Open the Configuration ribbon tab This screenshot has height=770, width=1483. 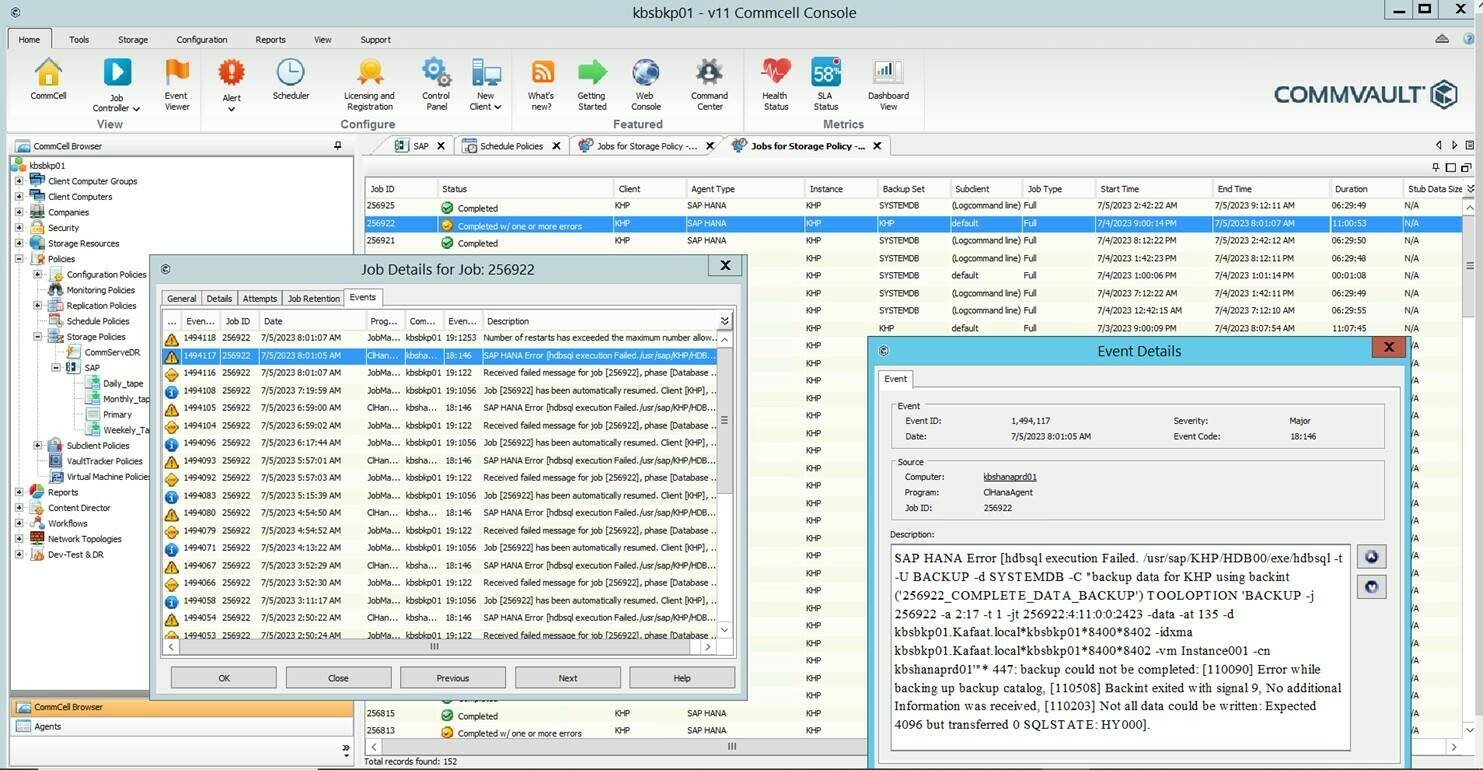click(202, 40)
